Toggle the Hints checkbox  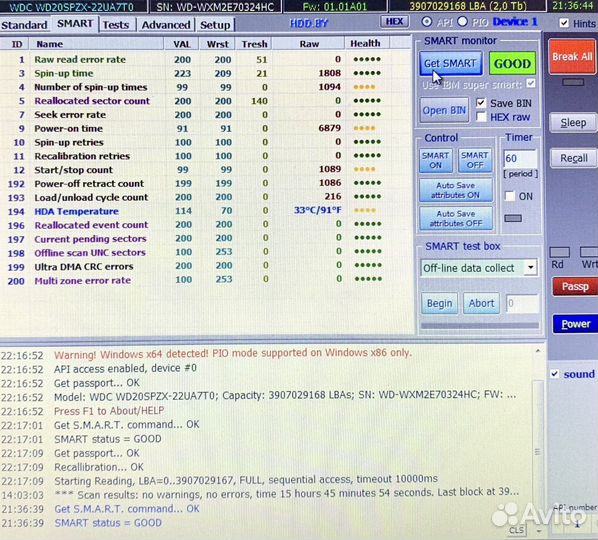click(x=564, y=23)
